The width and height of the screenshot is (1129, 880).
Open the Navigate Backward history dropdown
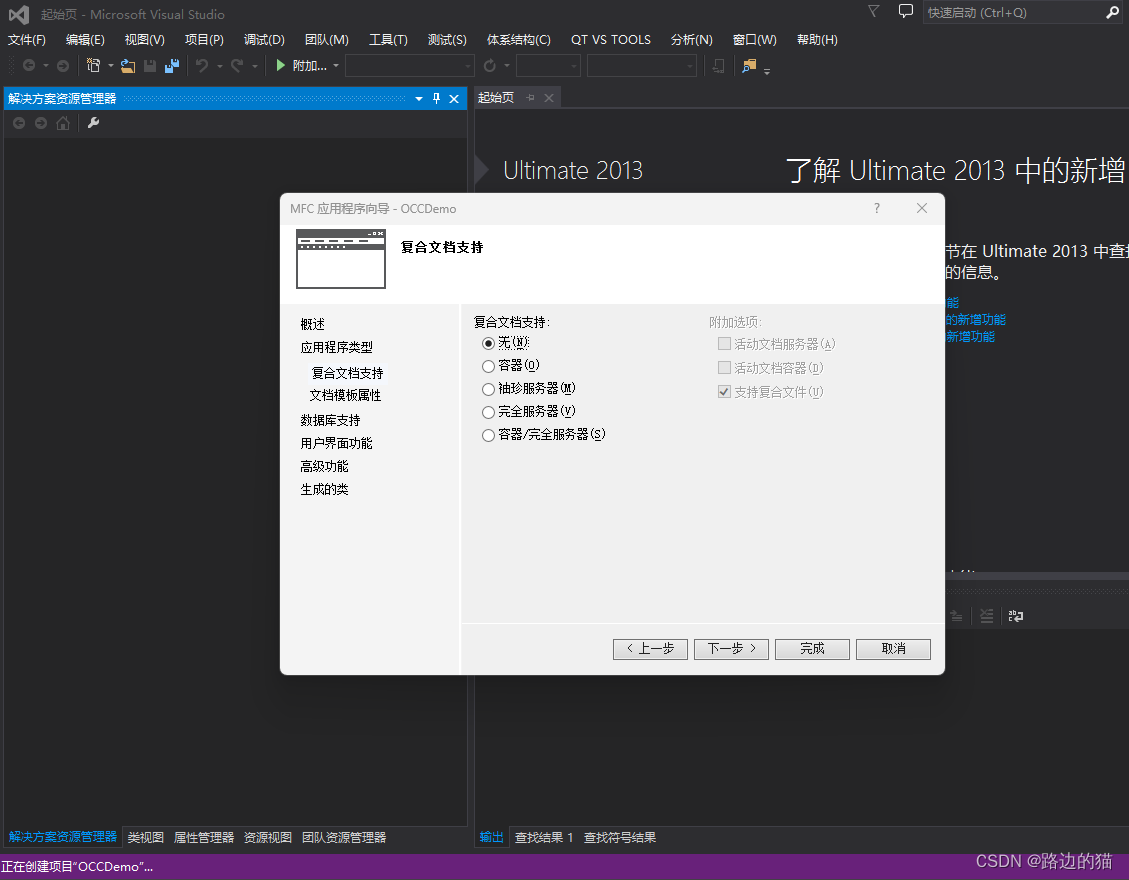(45, 66)
